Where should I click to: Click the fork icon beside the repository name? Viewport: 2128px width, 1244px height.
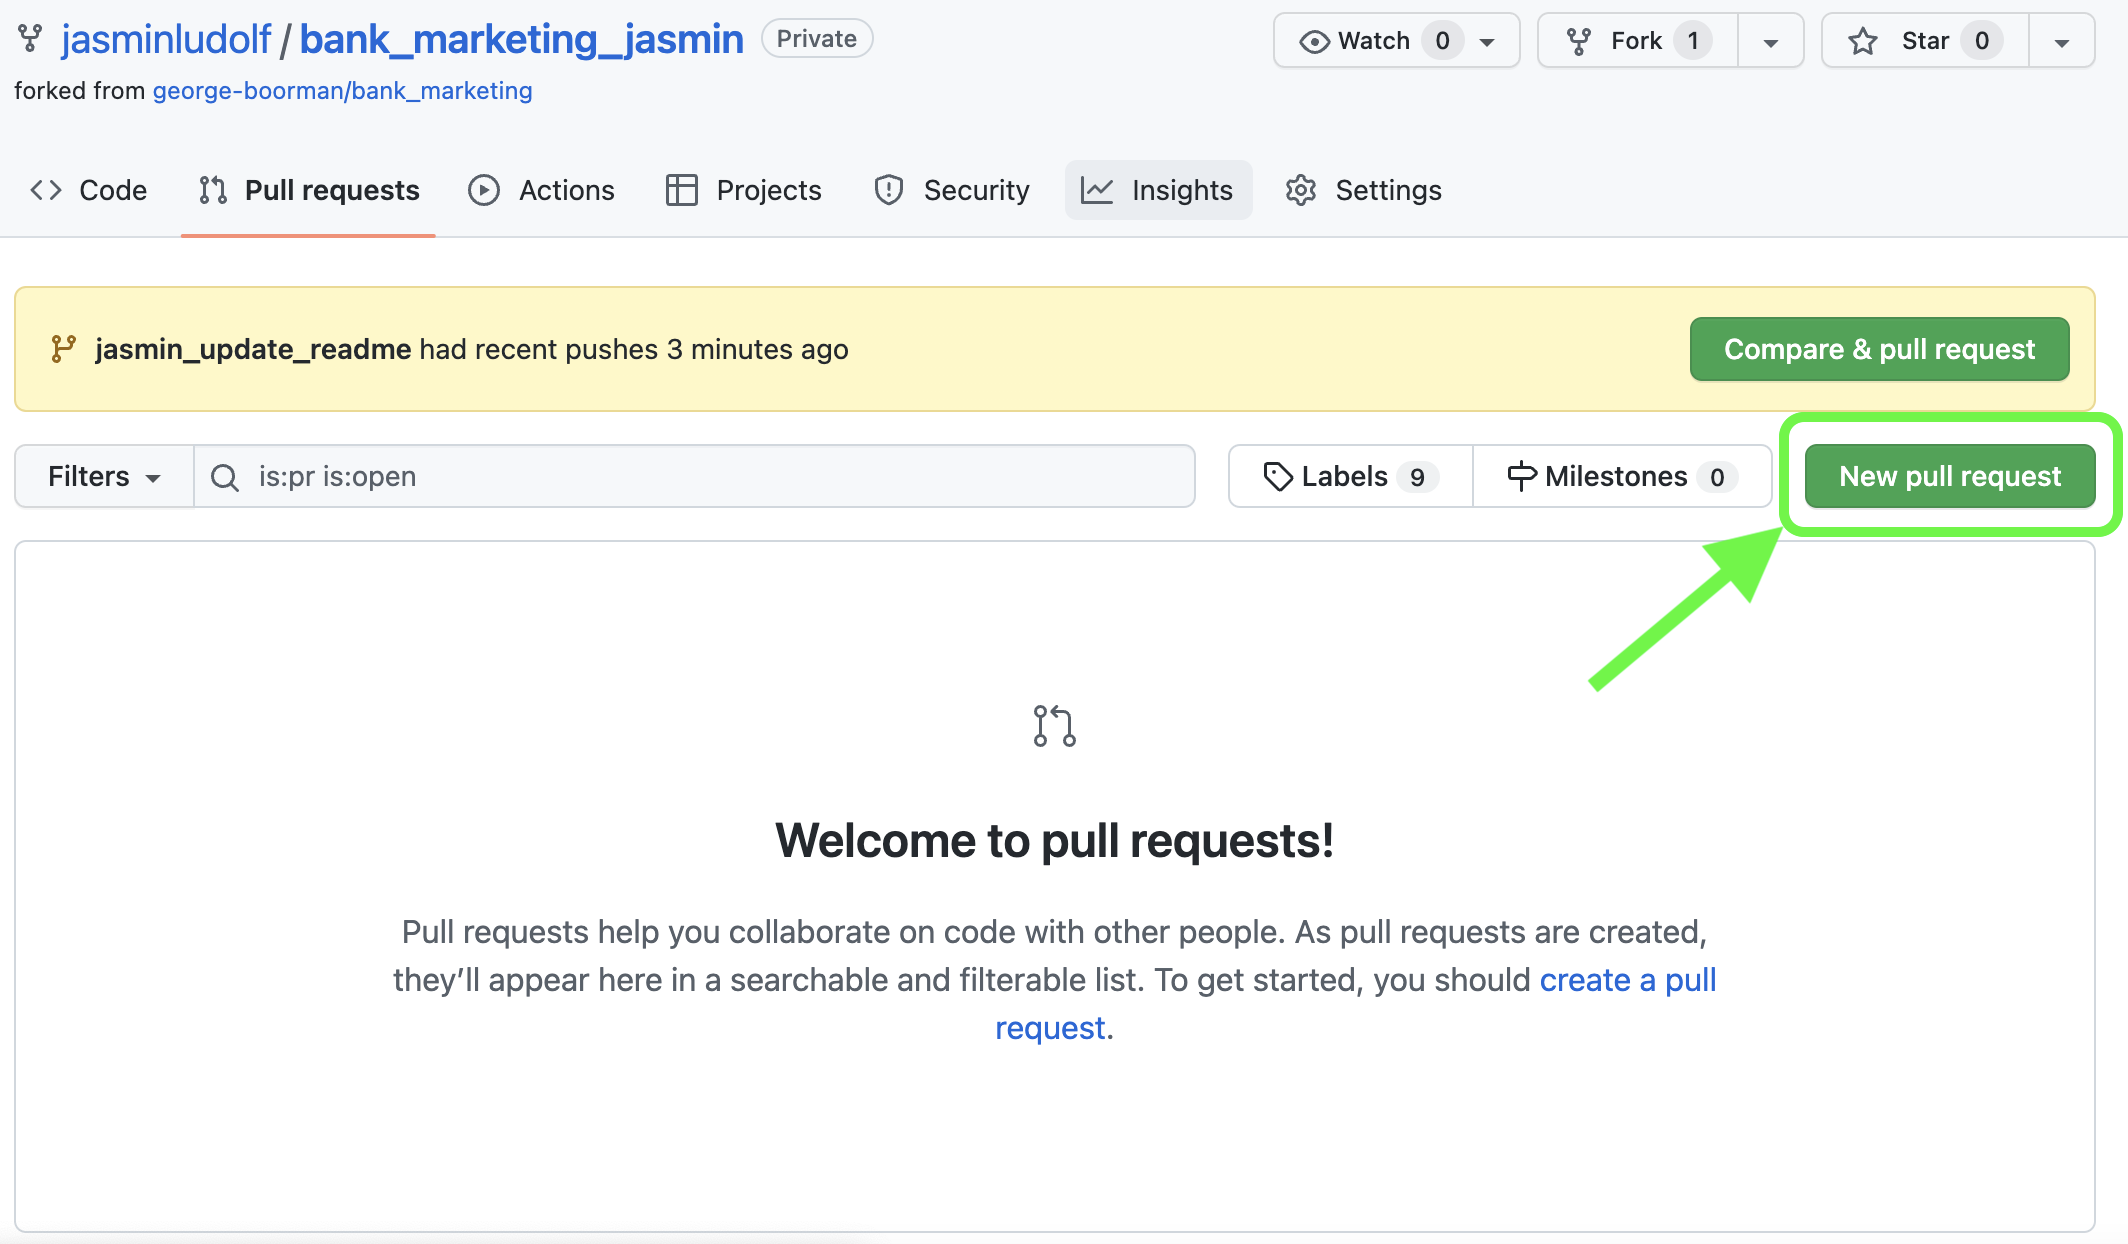[30, 39]
